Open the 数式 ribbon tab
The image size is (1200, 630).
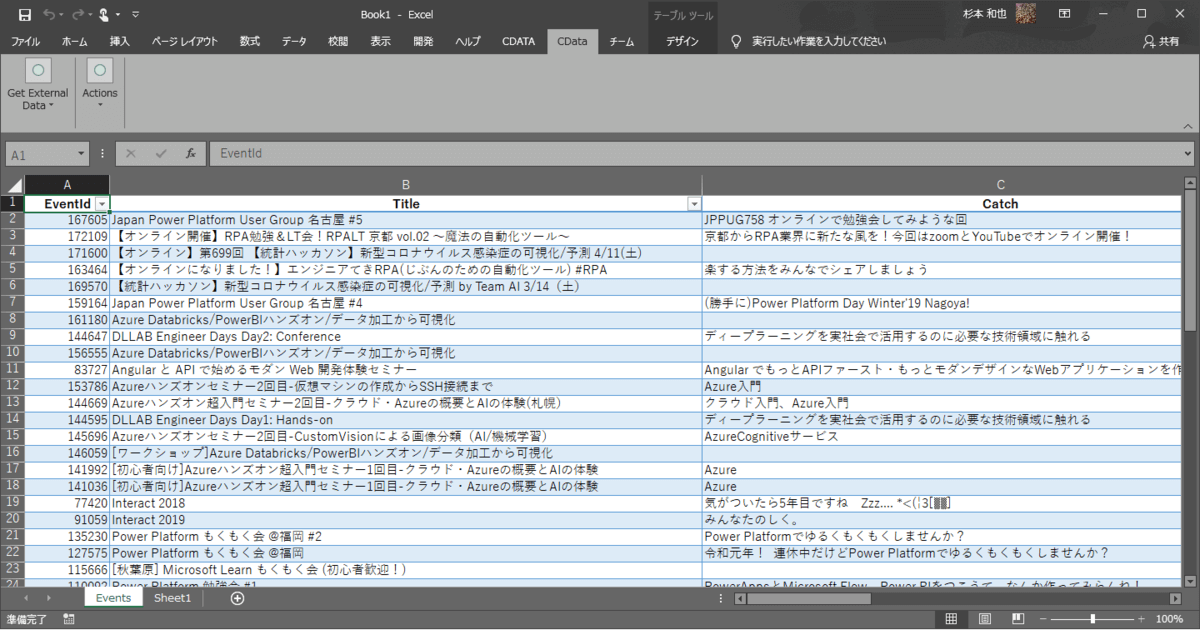(250, 41)
